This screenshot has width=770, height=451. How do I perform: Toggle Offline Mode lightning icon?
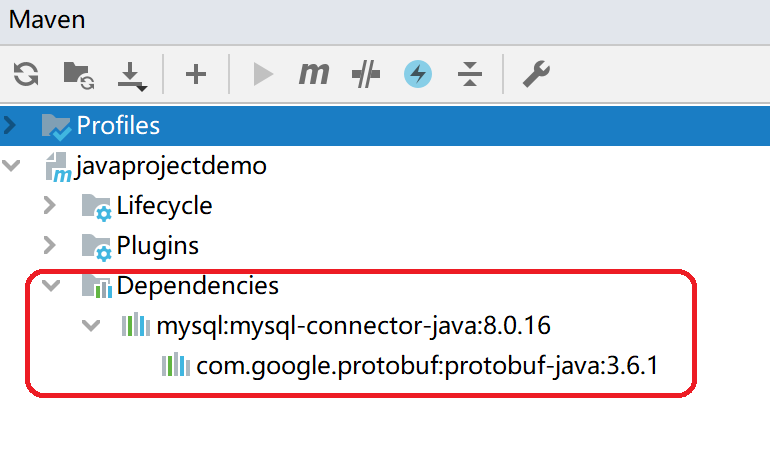[x=418, y=73]
